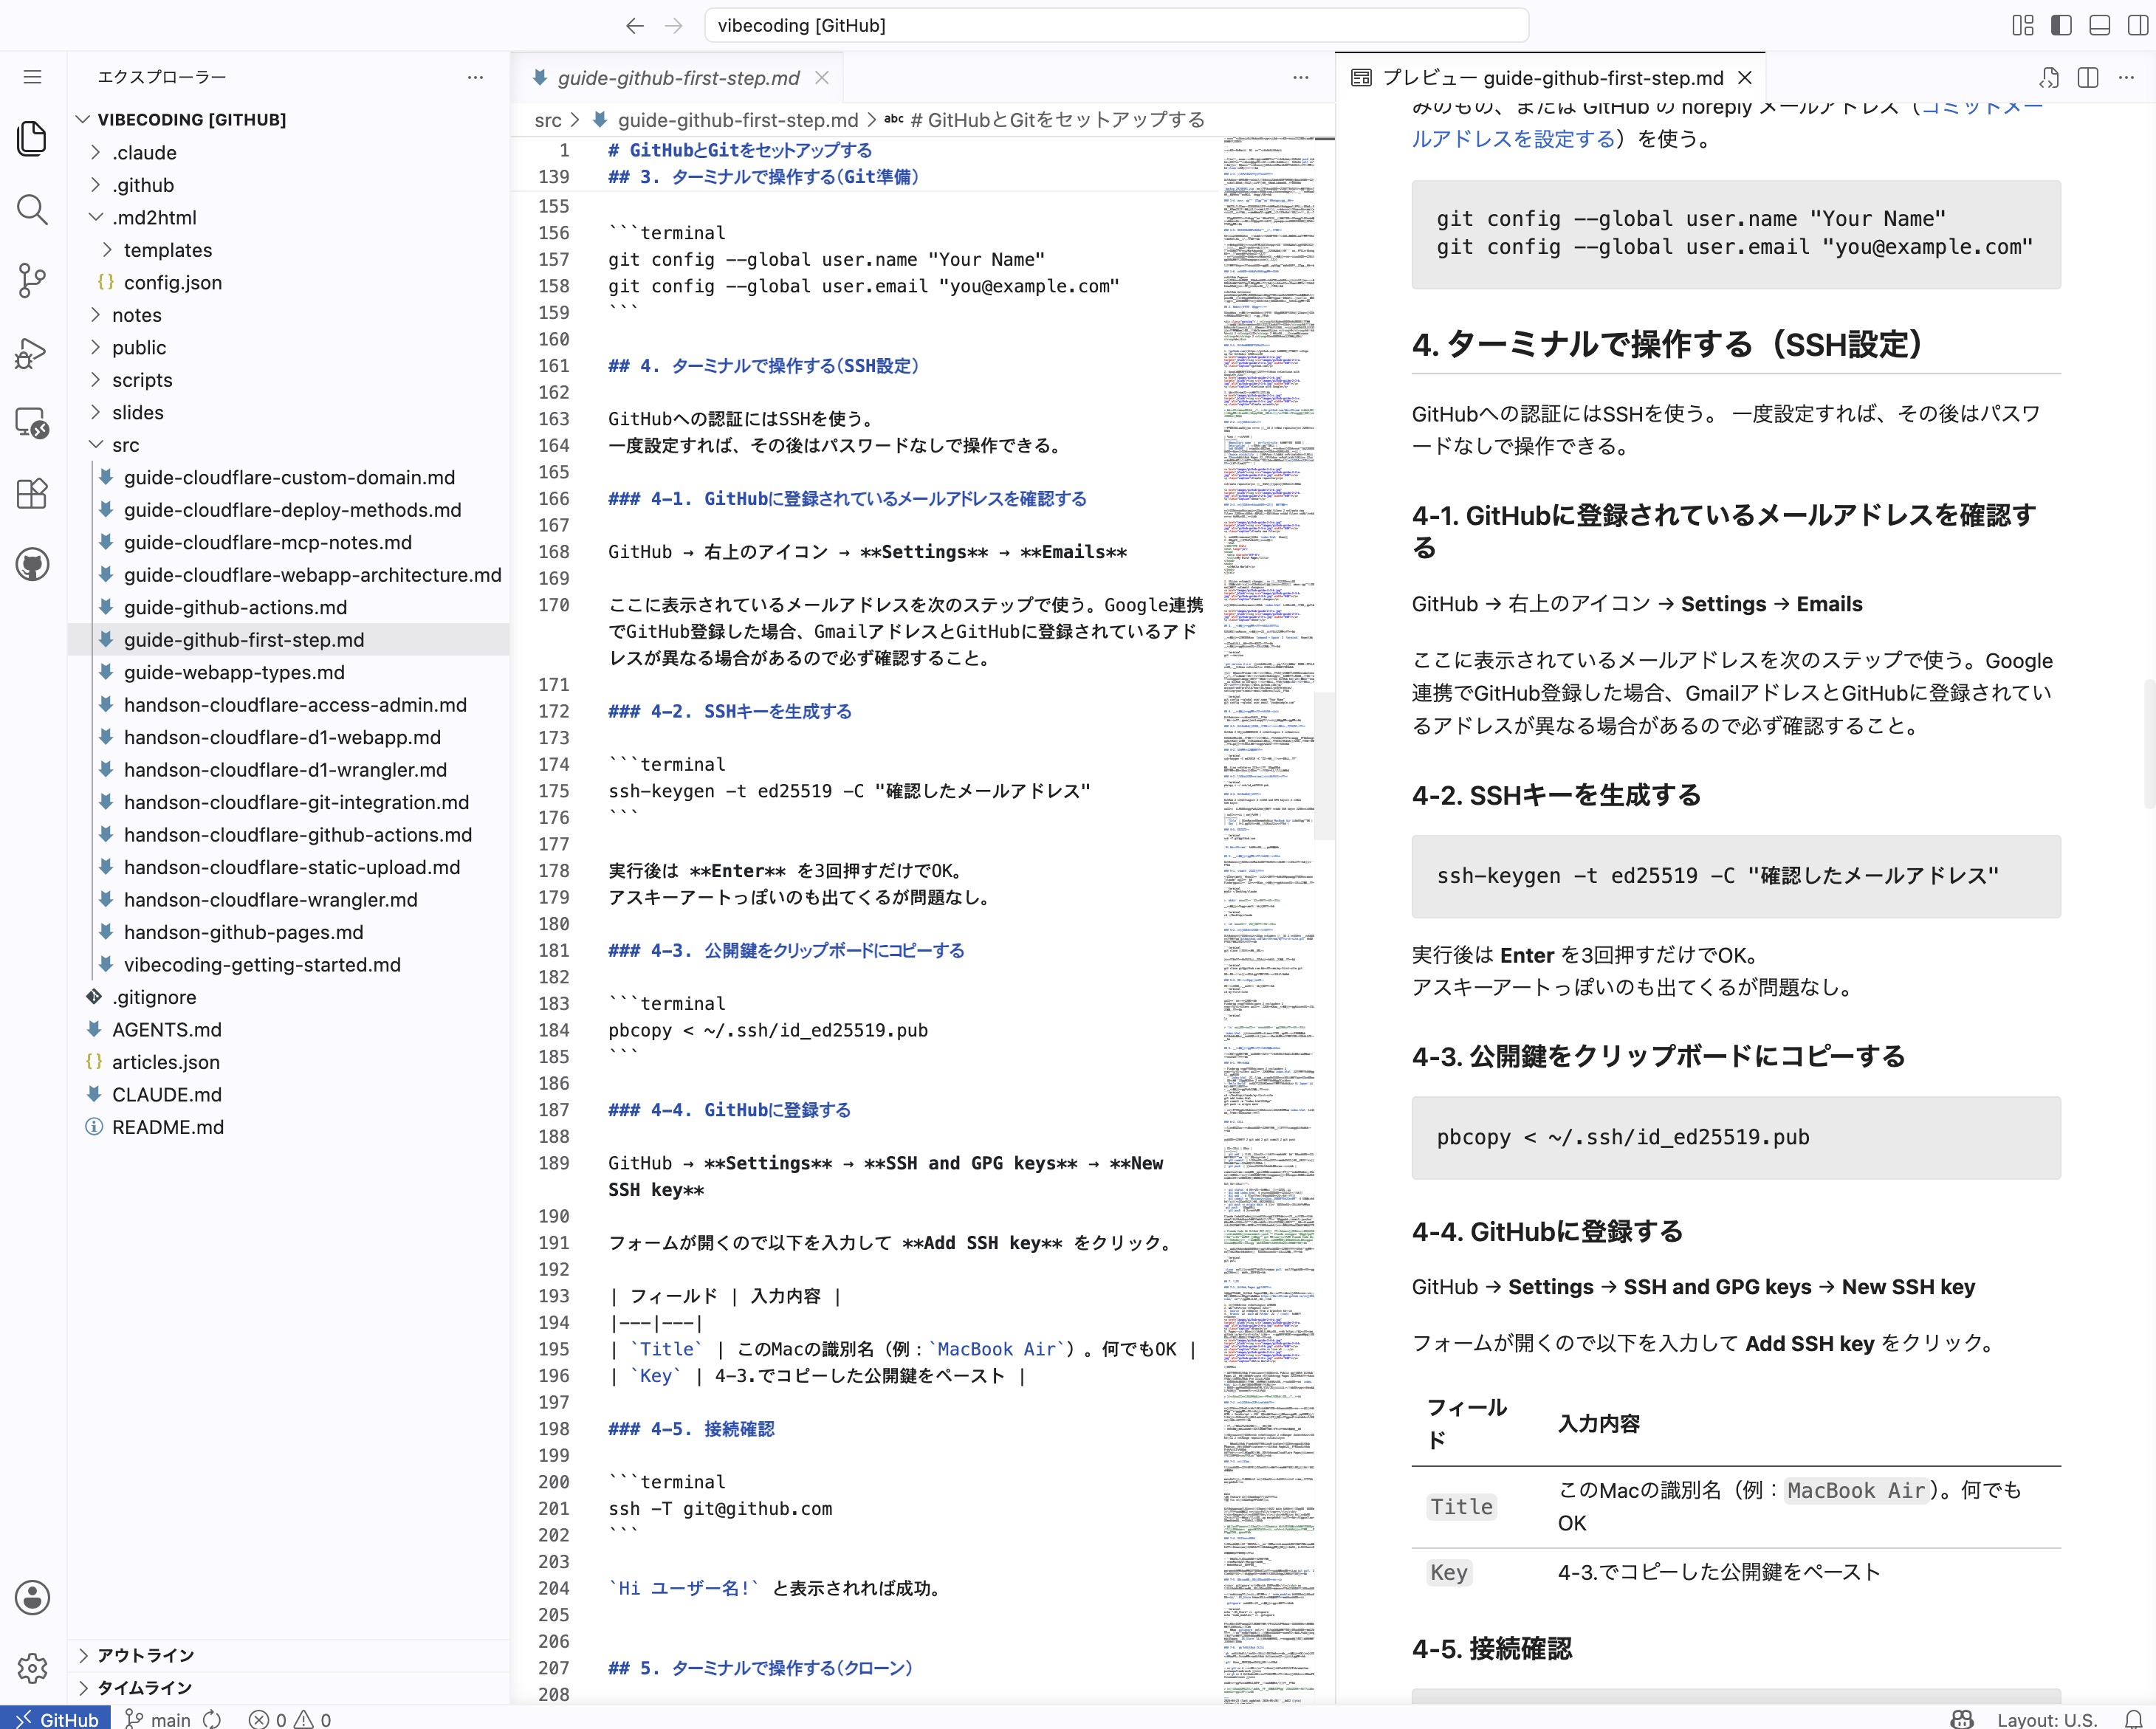Screen dimensions: 2156x1729
Task: Open the Source Control view
Action: point(32,280)
